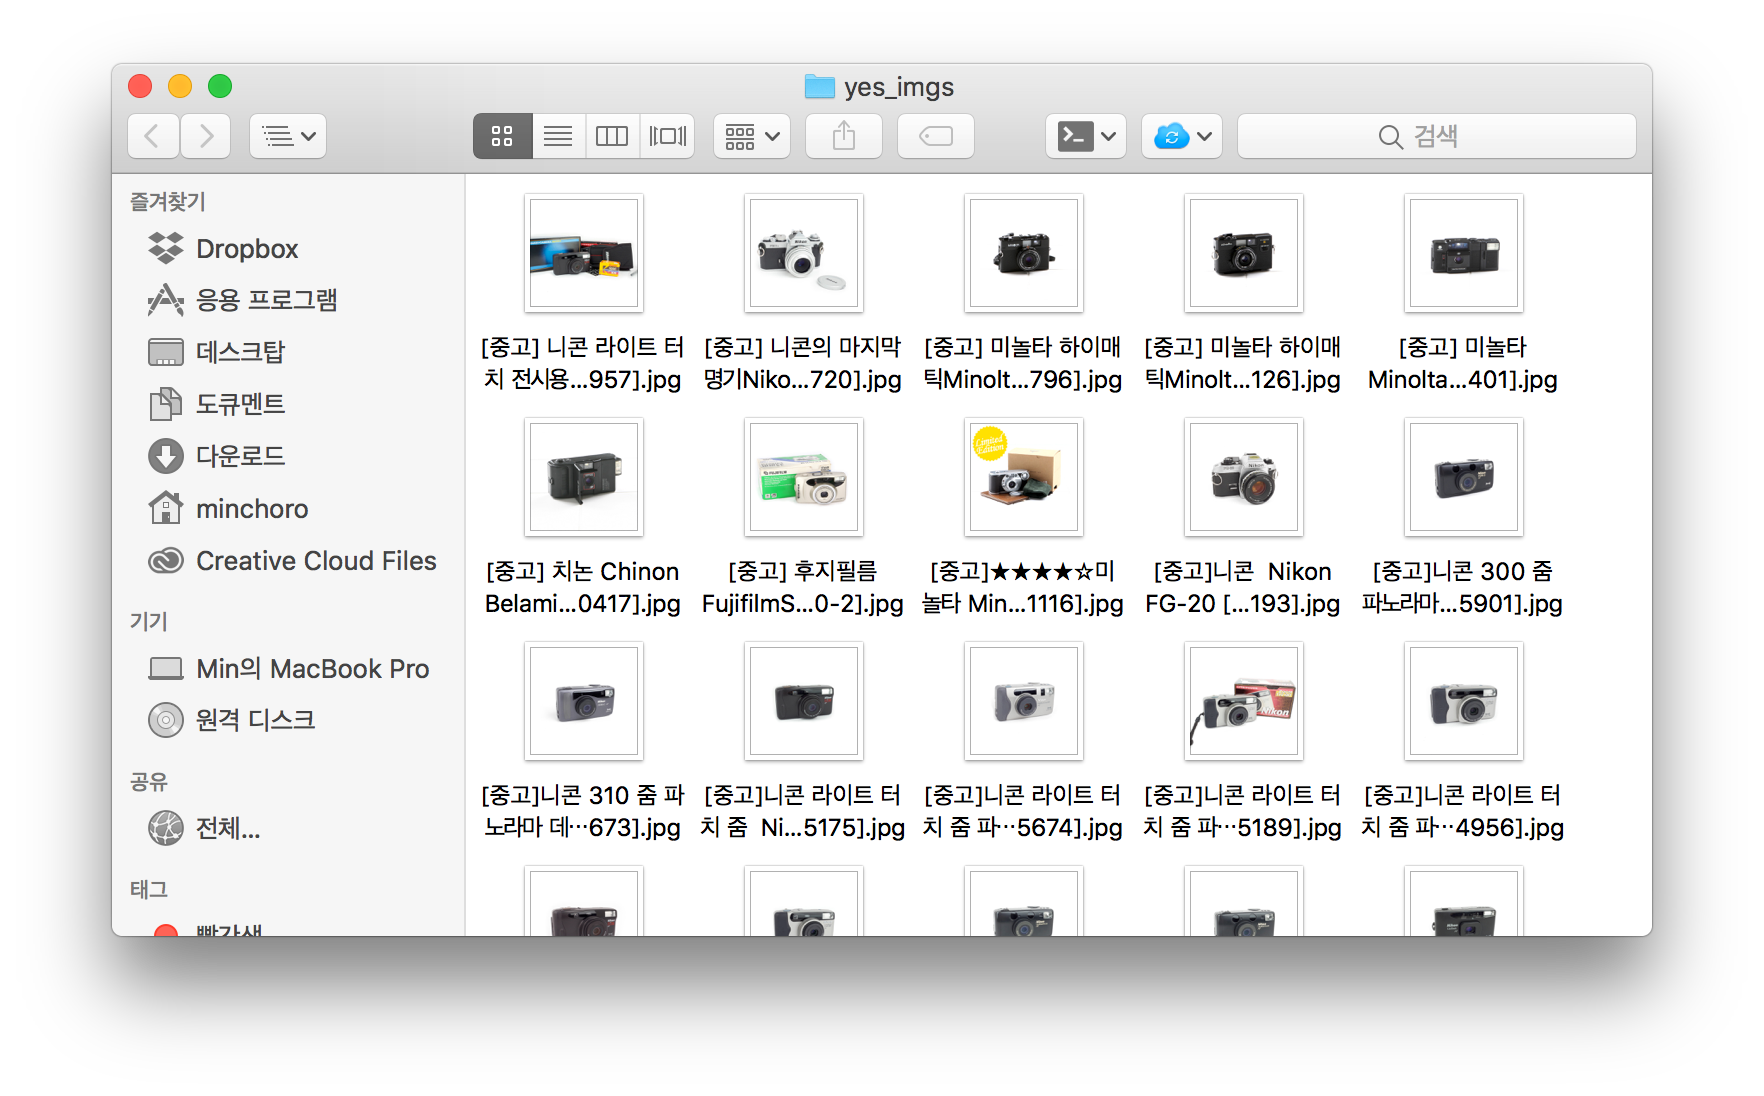Select thumbnail of 미놀타 Minolta...401].jpg
Image resolution: width=1764 pixels, height=1096 pixels.
(x=1464, y=253)
